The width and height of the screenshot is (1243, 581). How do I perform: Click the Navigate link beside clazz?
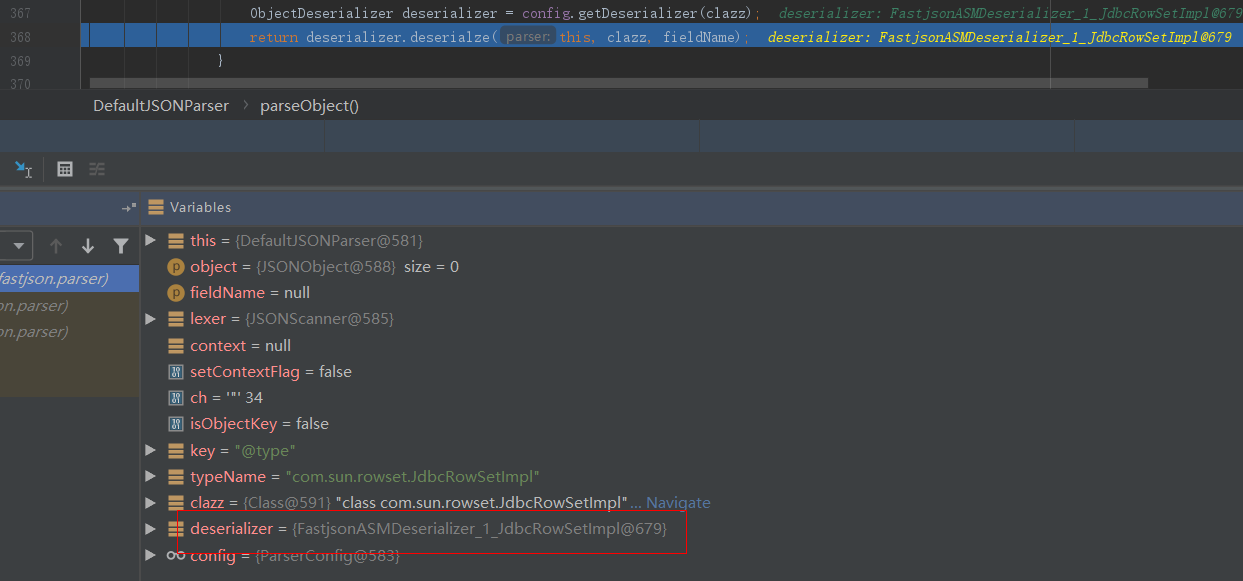pyautogui.click(x=677, y=502)
